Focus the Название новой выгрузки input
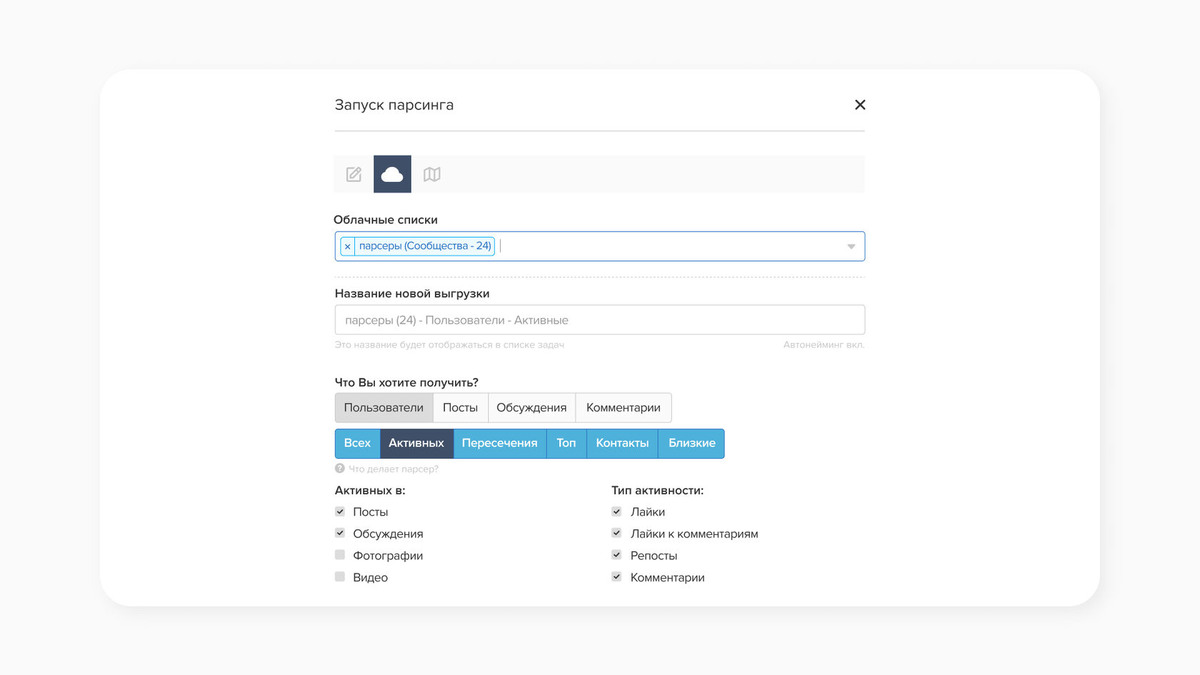Screen dimensions: 1200x675 tap(600, 320)
